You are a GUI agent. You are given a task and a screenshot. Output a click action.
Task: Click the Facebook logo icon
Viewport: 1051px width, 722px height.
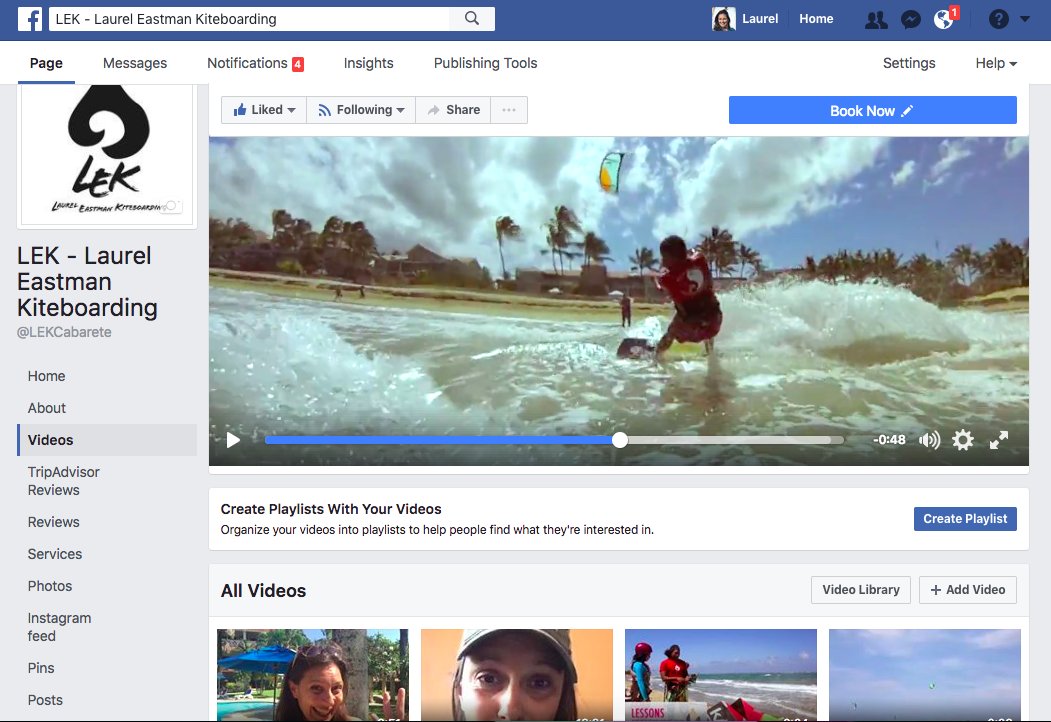click(30, 19)
